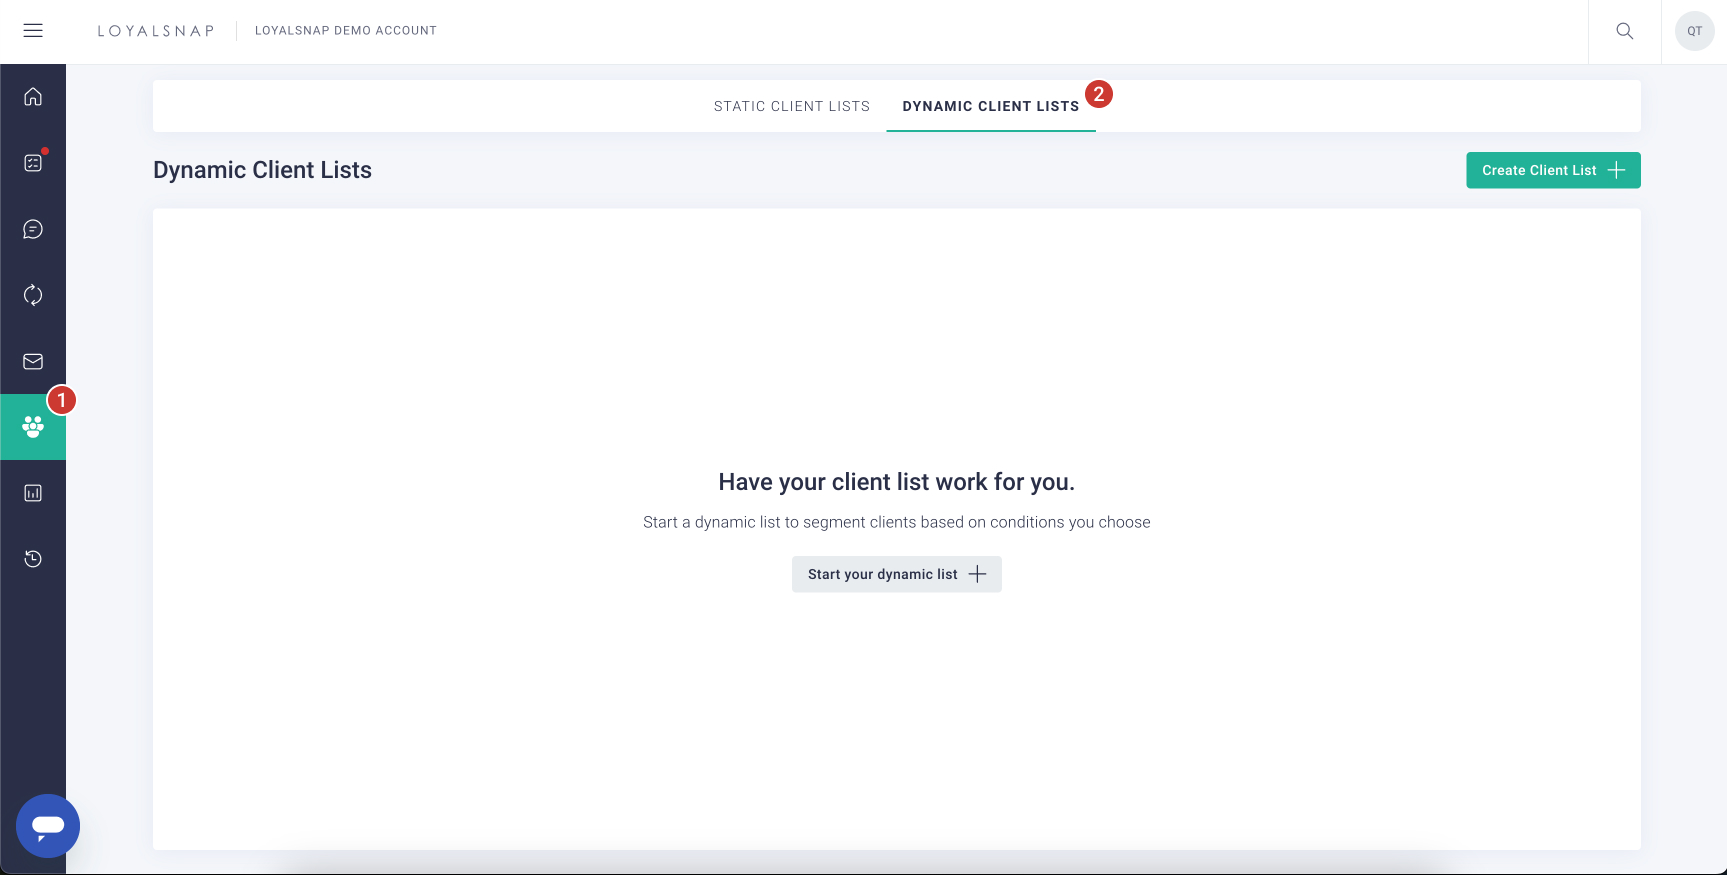Open the sync cycle sidebar icon
The height and width of the screenshot is (875, 1727).
(33, 295)
